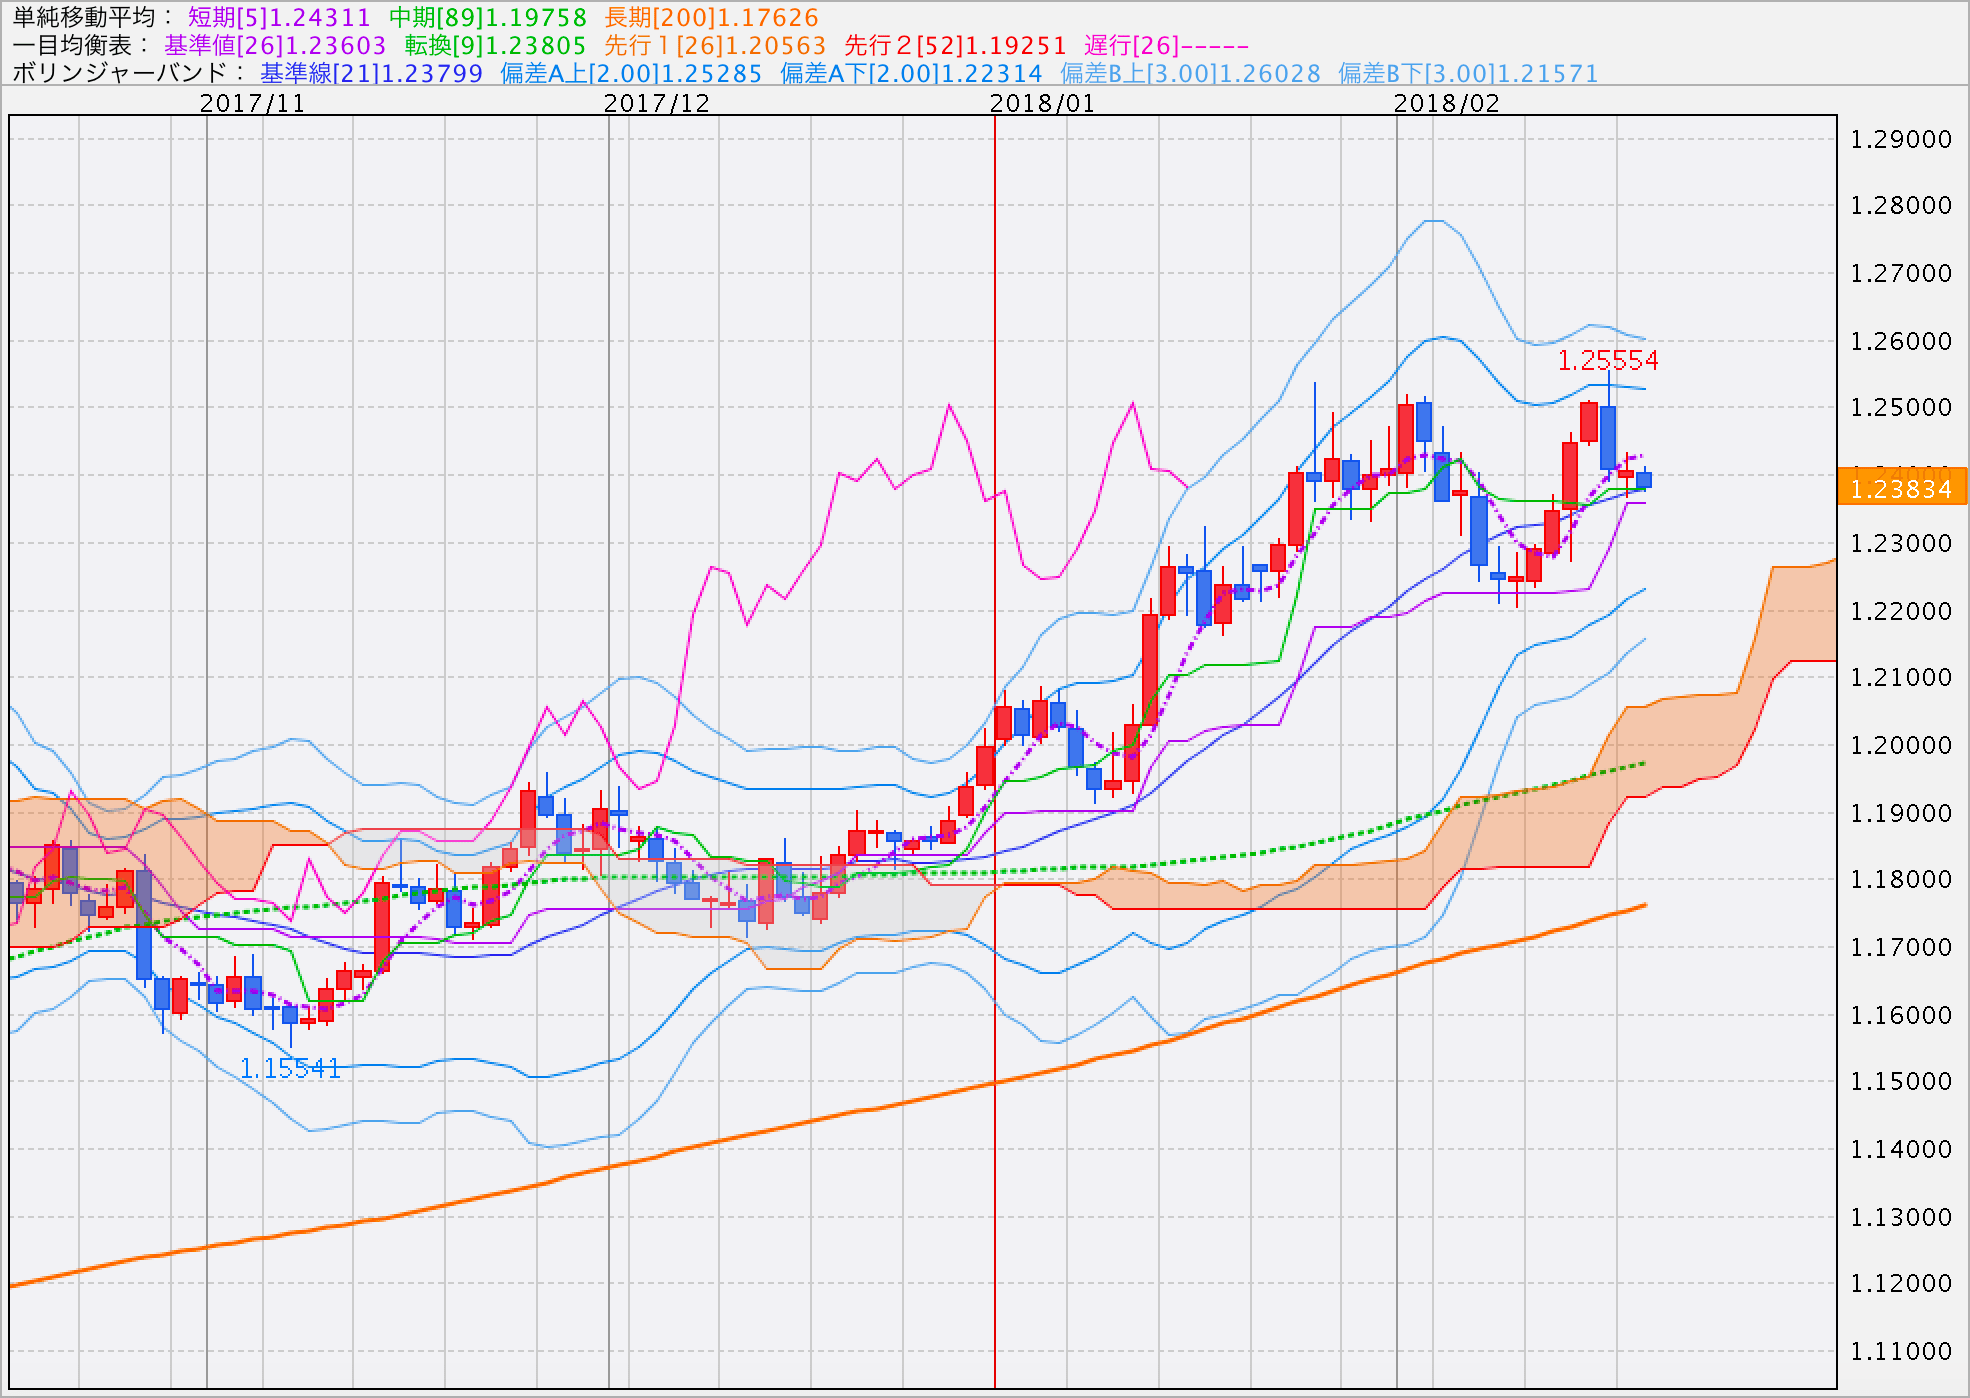Click upper band B label 偏差B上[3.00]1.26028

click(1190, 73)
